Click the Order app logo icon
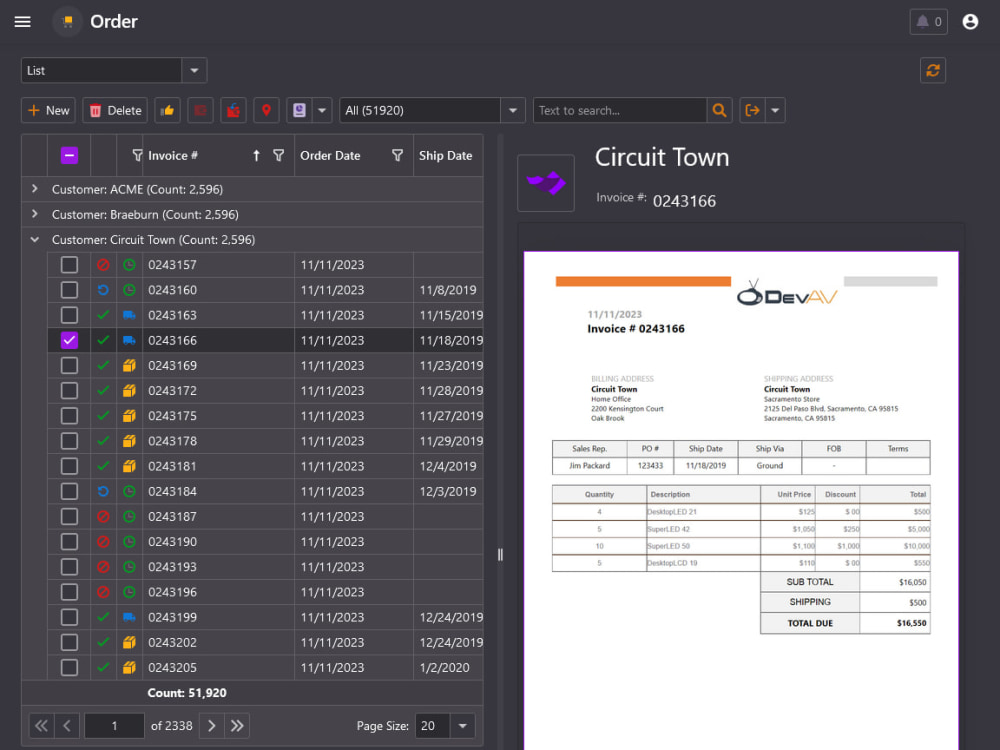This screenshot has height=750, width=1000. pos(68,22)
